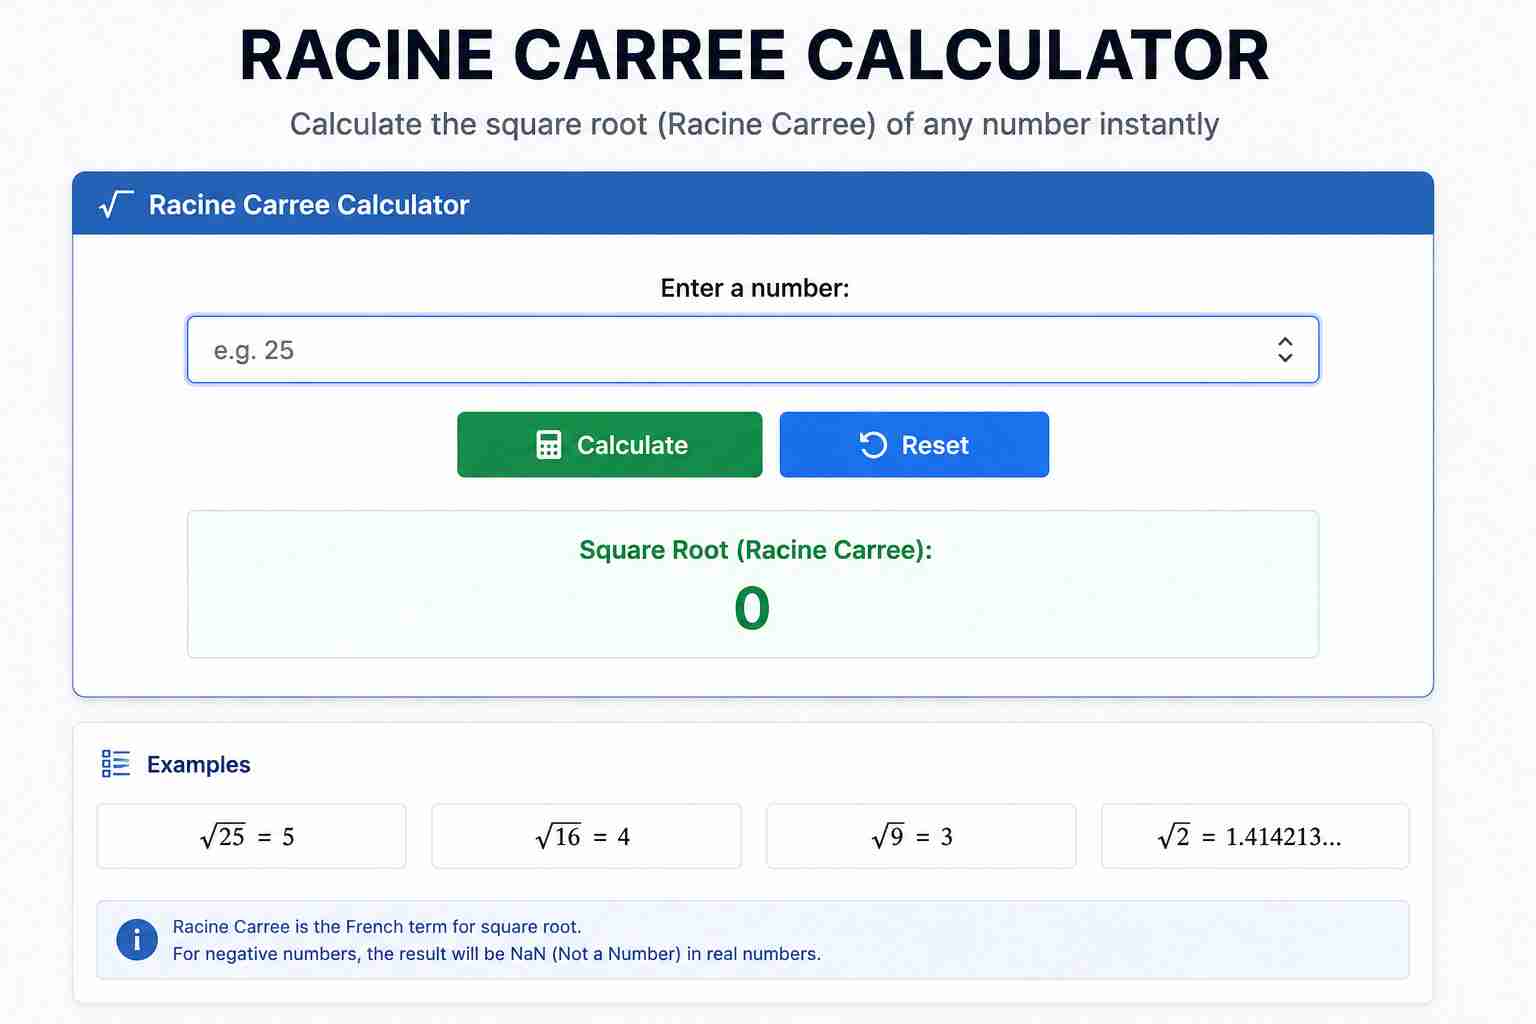Select the √25 = 5 example card
This screenshot has height=1024, width=1536.
coord(252,836)
